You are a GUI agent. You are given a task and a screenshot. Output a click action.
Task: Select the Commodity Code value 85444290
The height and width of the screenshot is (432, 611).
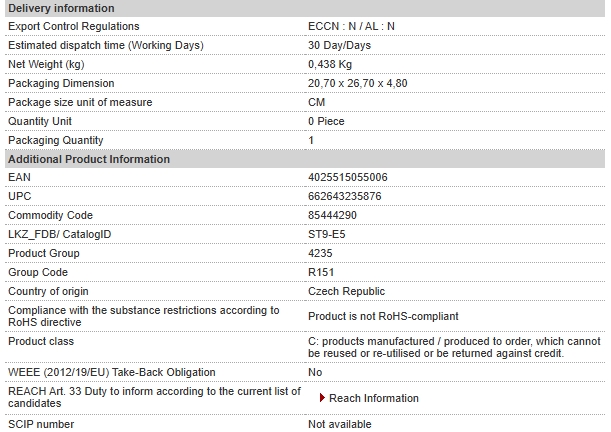(x=332, y=215)
